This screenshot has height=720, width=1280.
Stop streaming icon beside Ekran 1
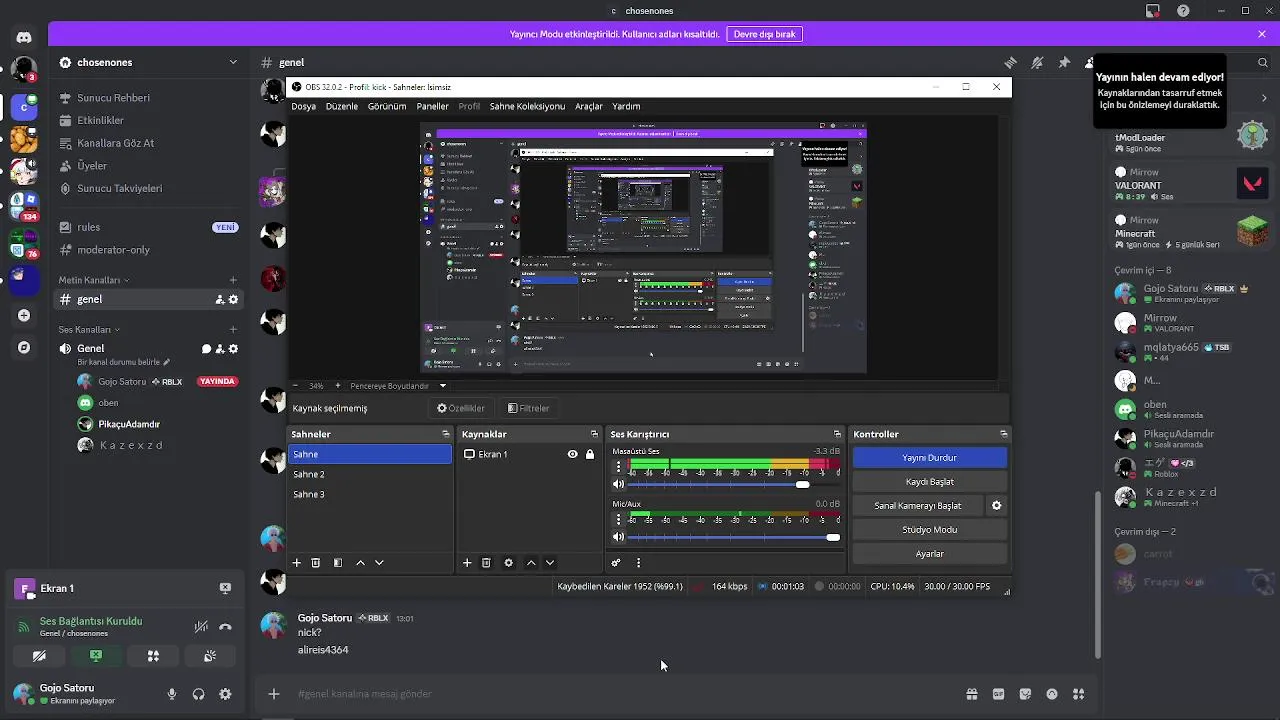pyautogui.click(x=225, y=588)
